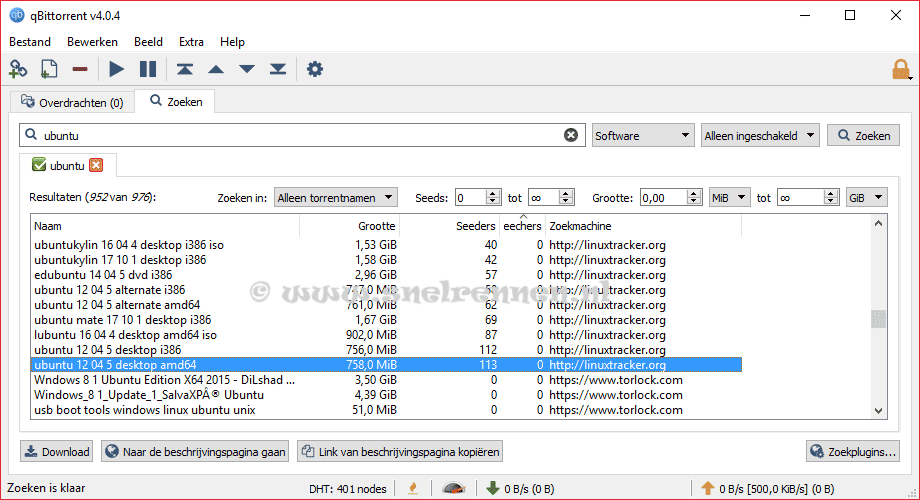920x500 pixels.
Task: Open the Extra menu
Action: click(x=191, y=42)
